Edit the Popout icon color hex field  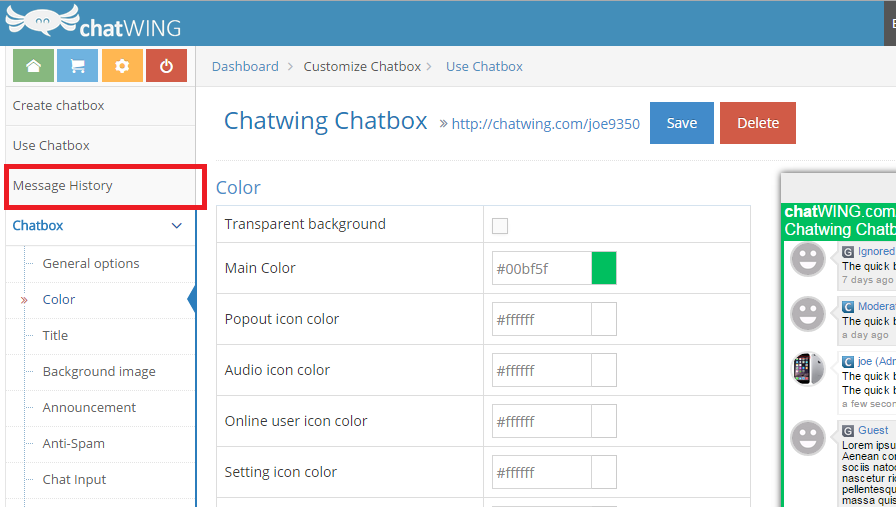pyautogui.click(x=542, y=319)
